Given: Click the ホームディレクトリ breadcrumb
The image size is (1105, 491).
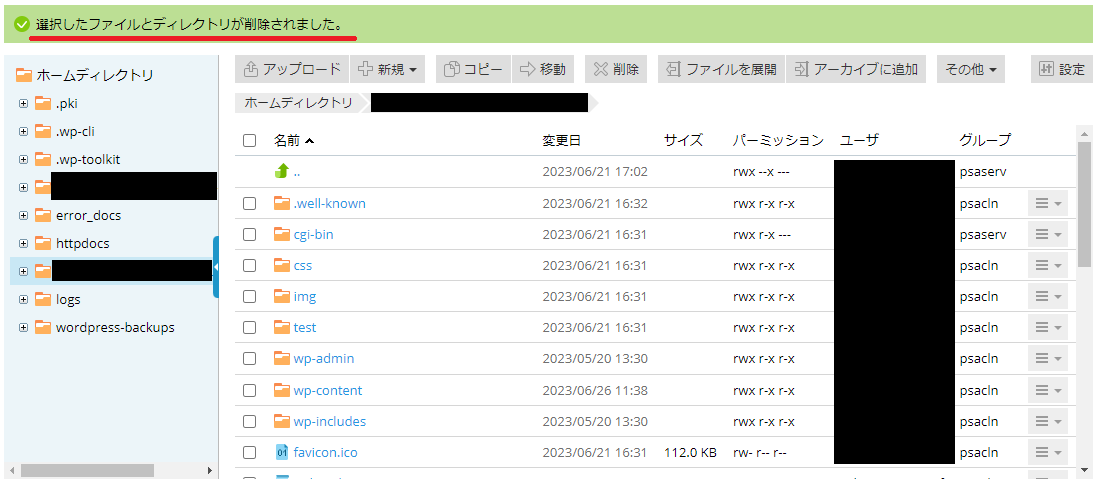Looking at the screenshot, I should pyautogui.click(x=298, y=102).
